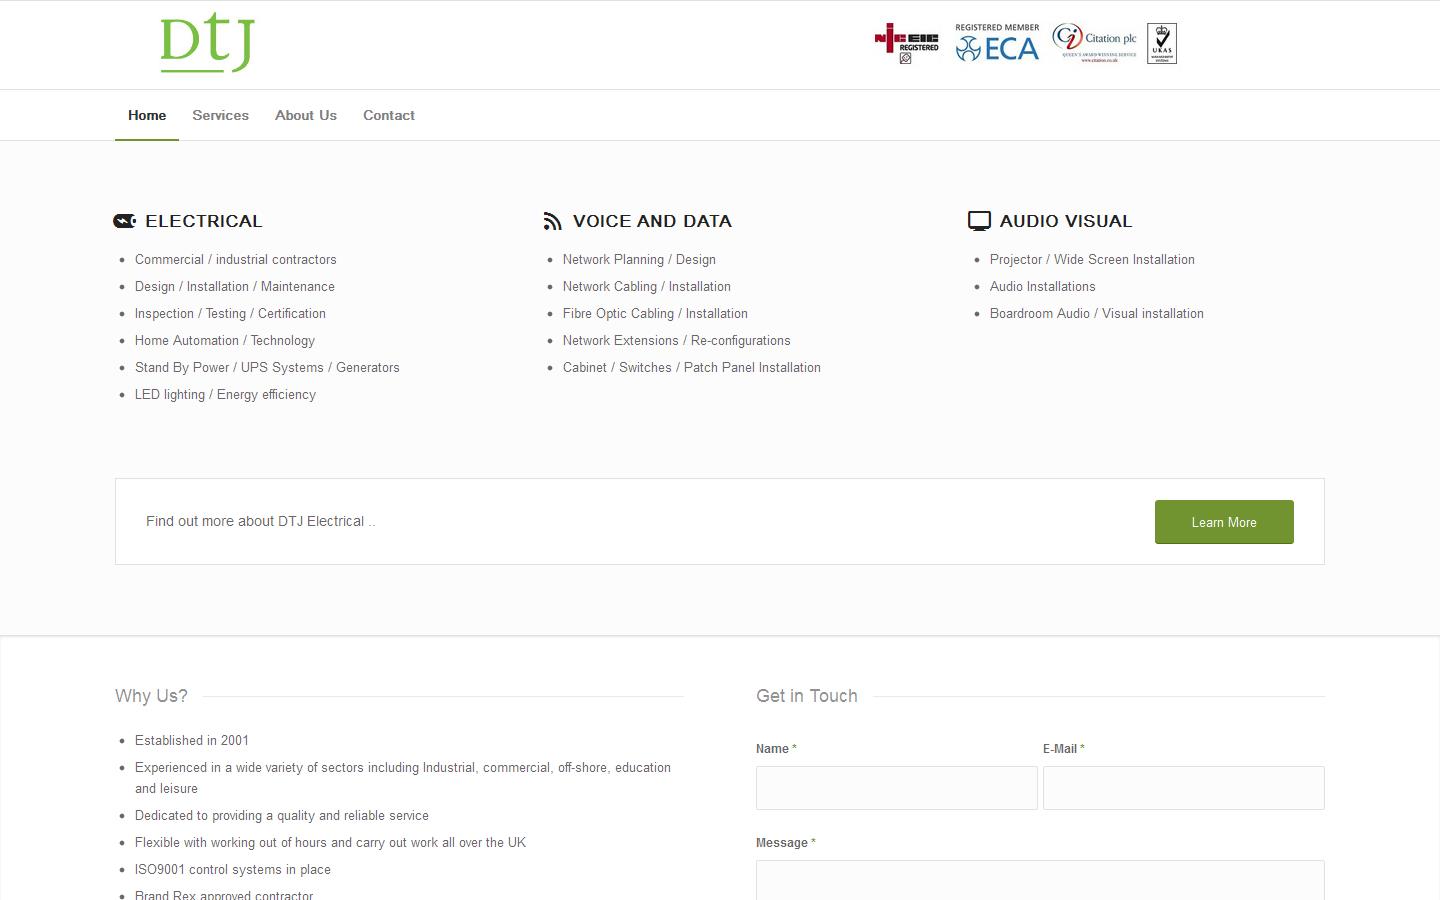The image size is (1440, 900).
Task: Click the UKAS Management Systems badge
Action: (x=1162, y=43)
